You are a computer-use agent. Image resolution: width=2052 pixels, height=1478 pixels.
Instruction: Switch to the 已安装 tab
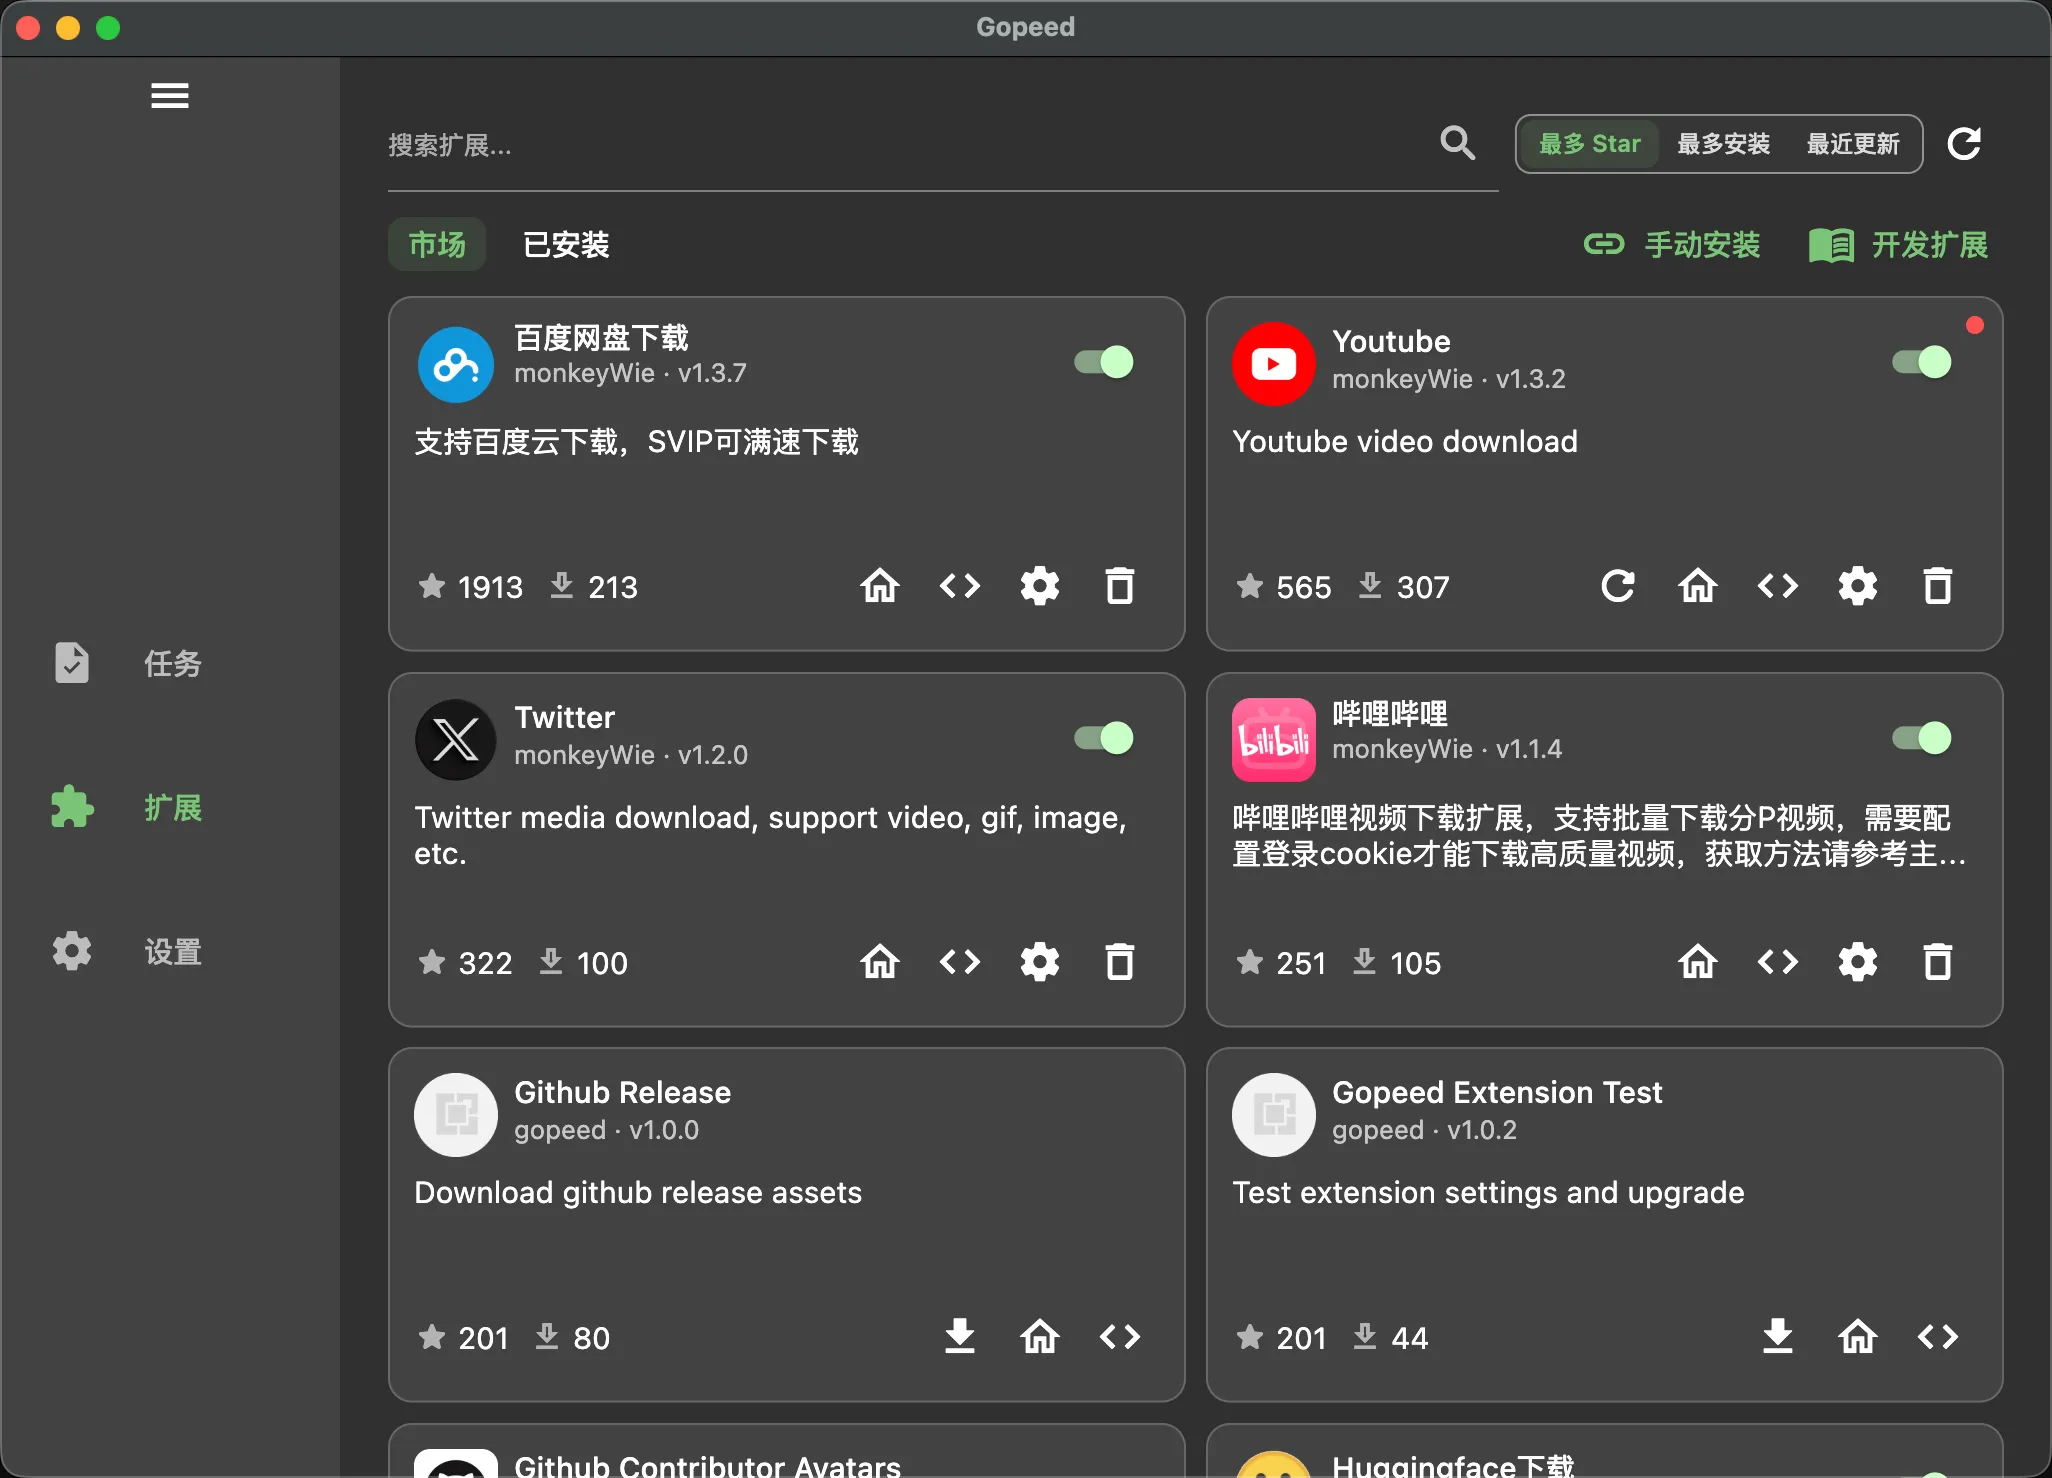566,245
